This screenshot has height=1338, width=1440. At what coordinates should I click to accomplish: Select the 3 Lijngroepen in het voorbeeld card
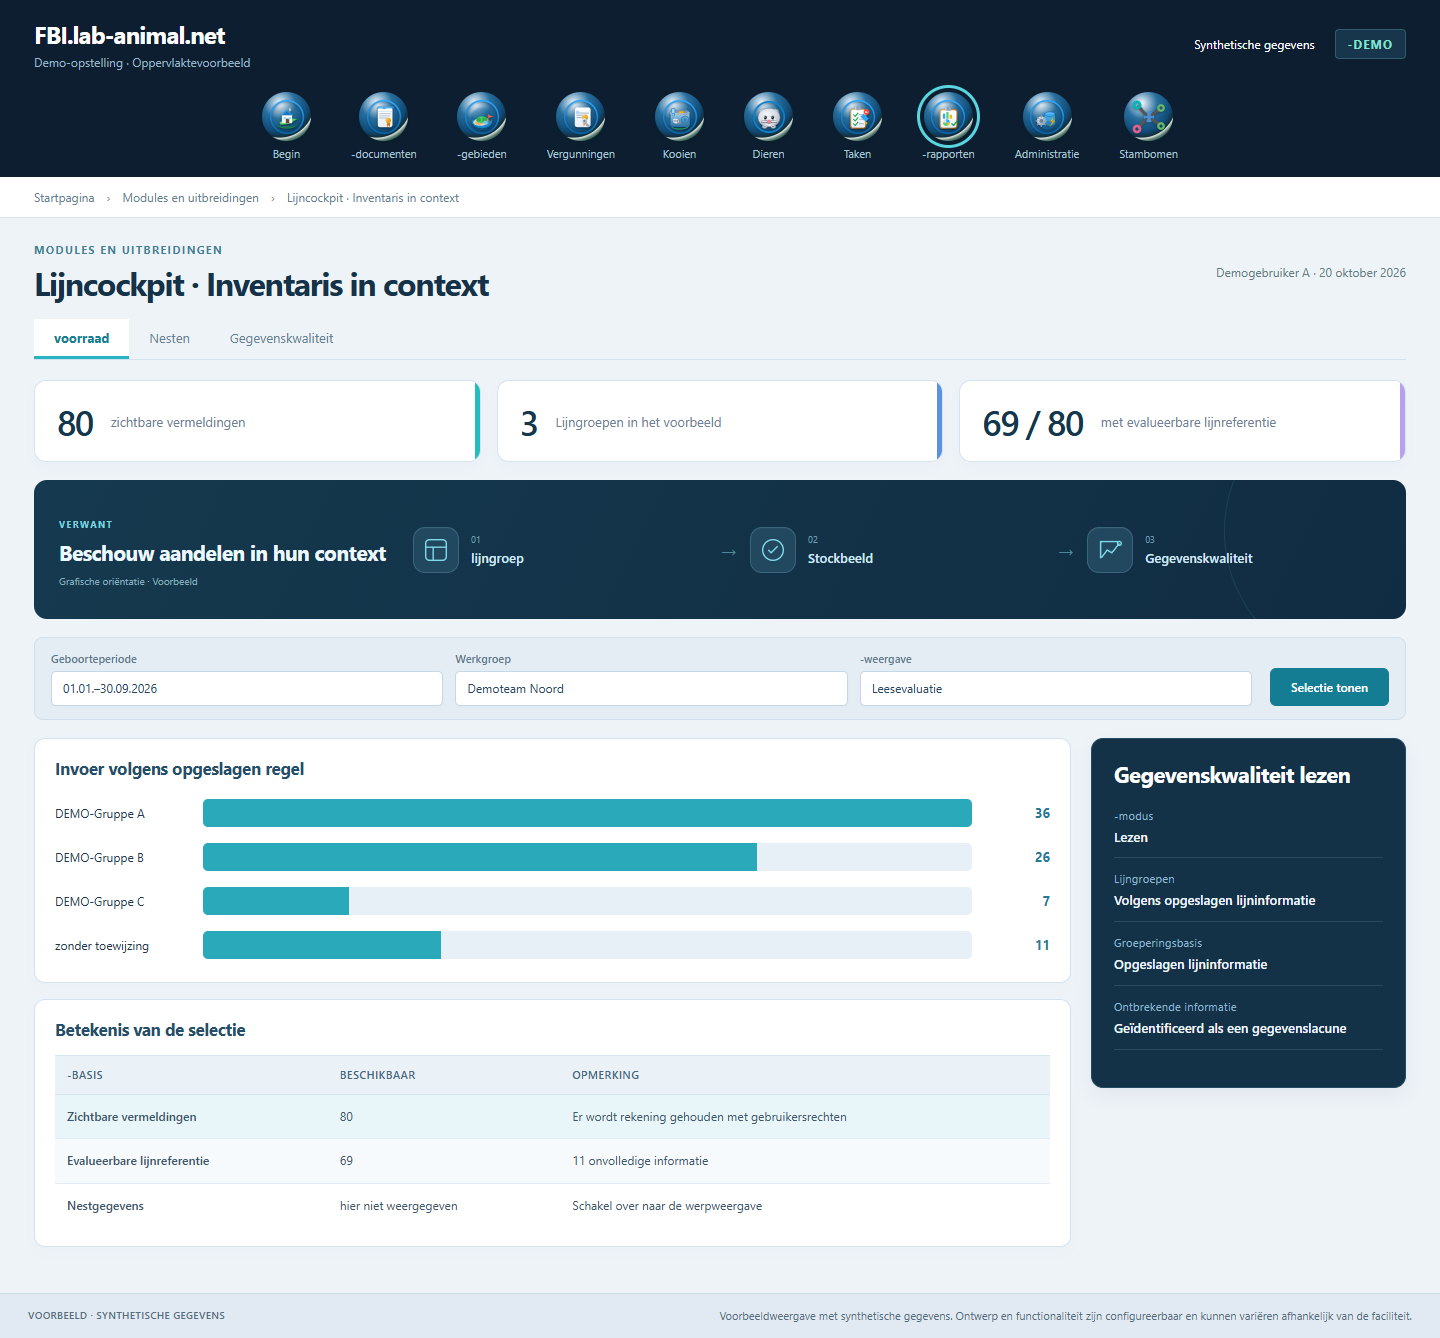click(720, 421)
